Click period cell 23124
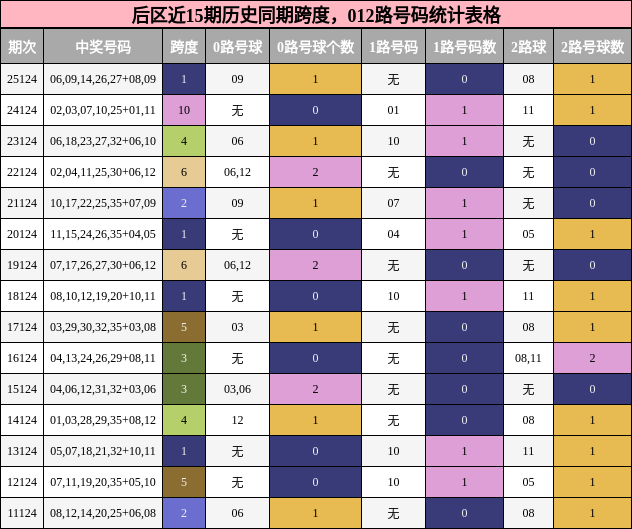 click(x=22, y=141)
